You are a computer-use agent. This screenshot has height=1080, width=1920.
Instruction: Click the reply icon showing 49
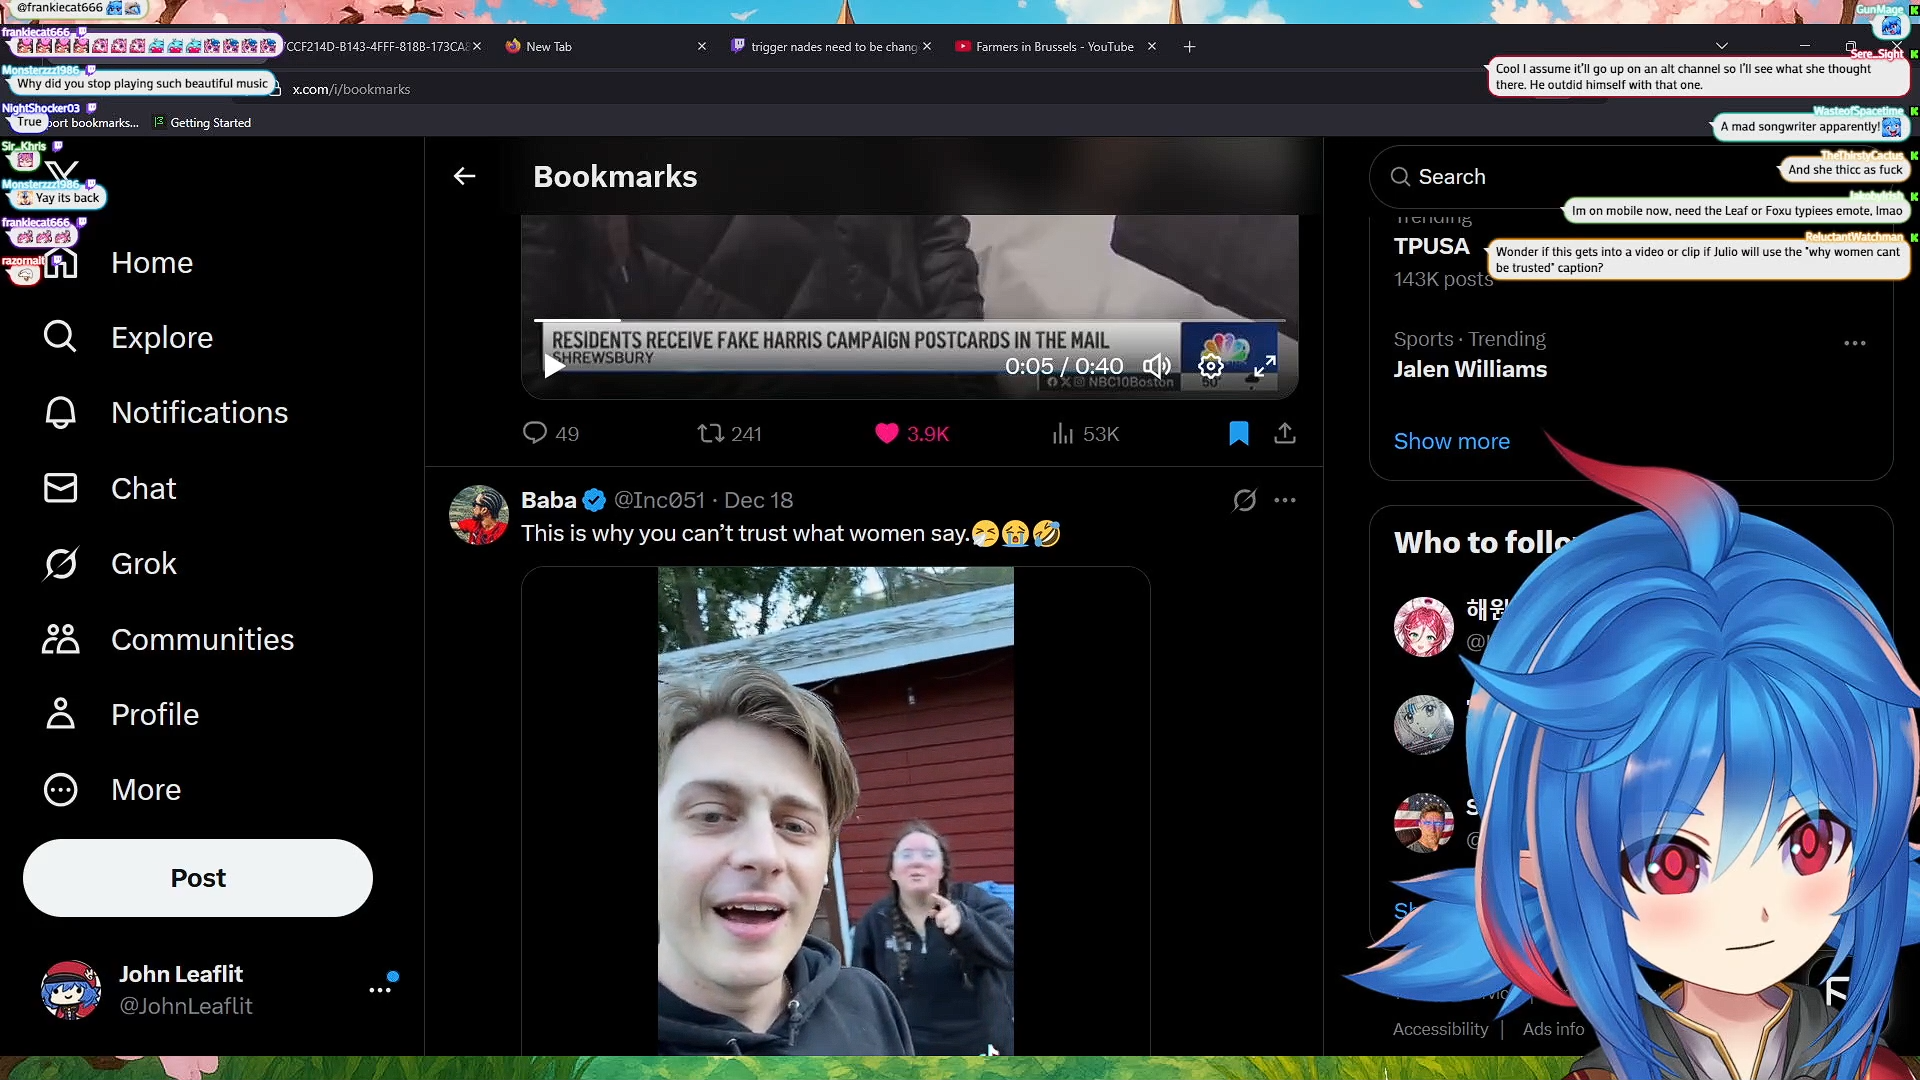(x=536, y=433)
